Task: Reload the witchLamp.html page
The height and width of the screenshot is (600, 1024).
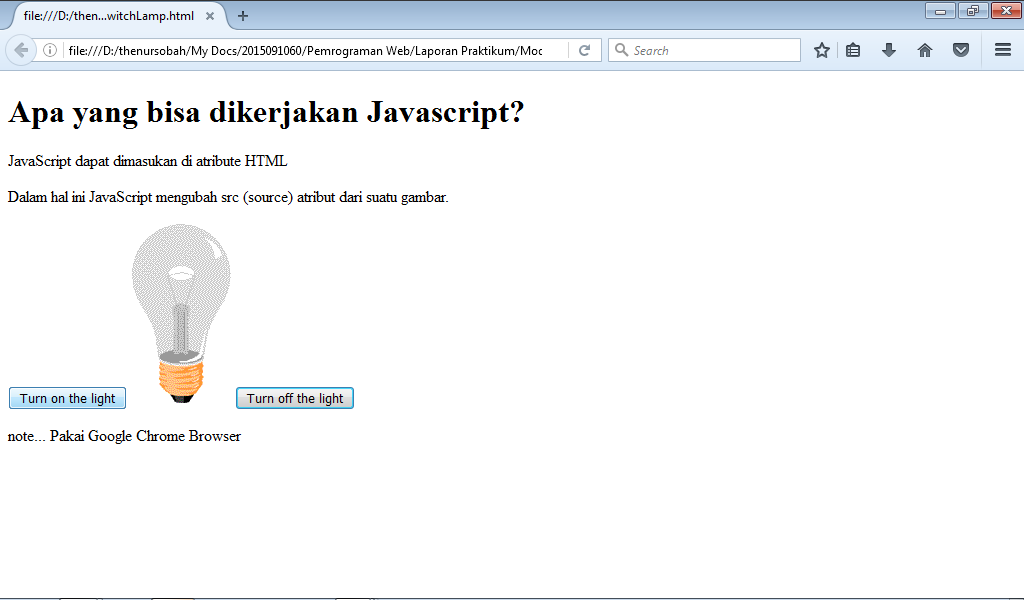Action: 585,49
